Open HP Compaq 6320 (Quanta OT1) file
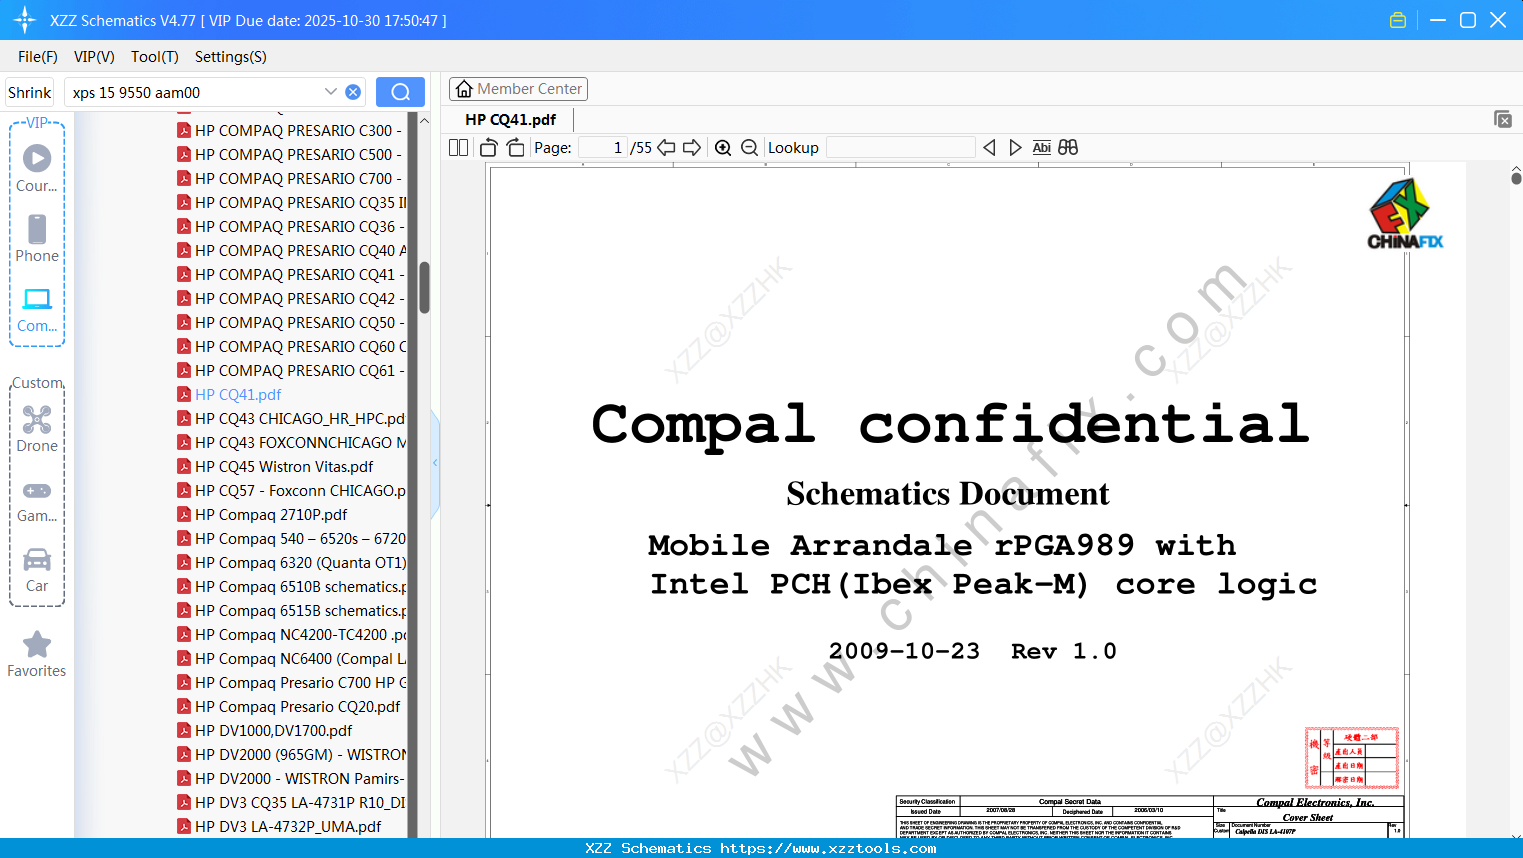 point(291,562)
